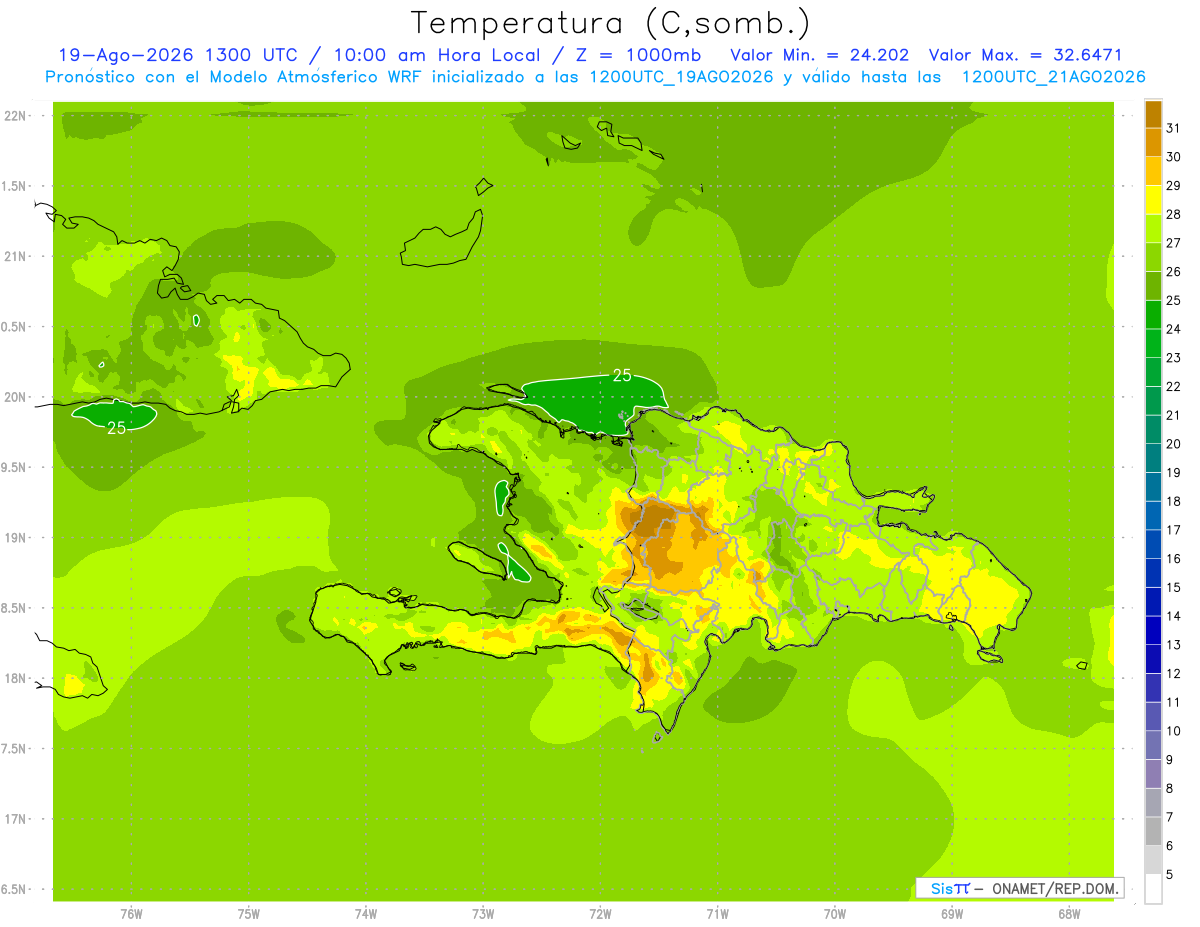The image size is (1200, 927).
Task: Click the '74W' longitude axis label
Action: 366,914
